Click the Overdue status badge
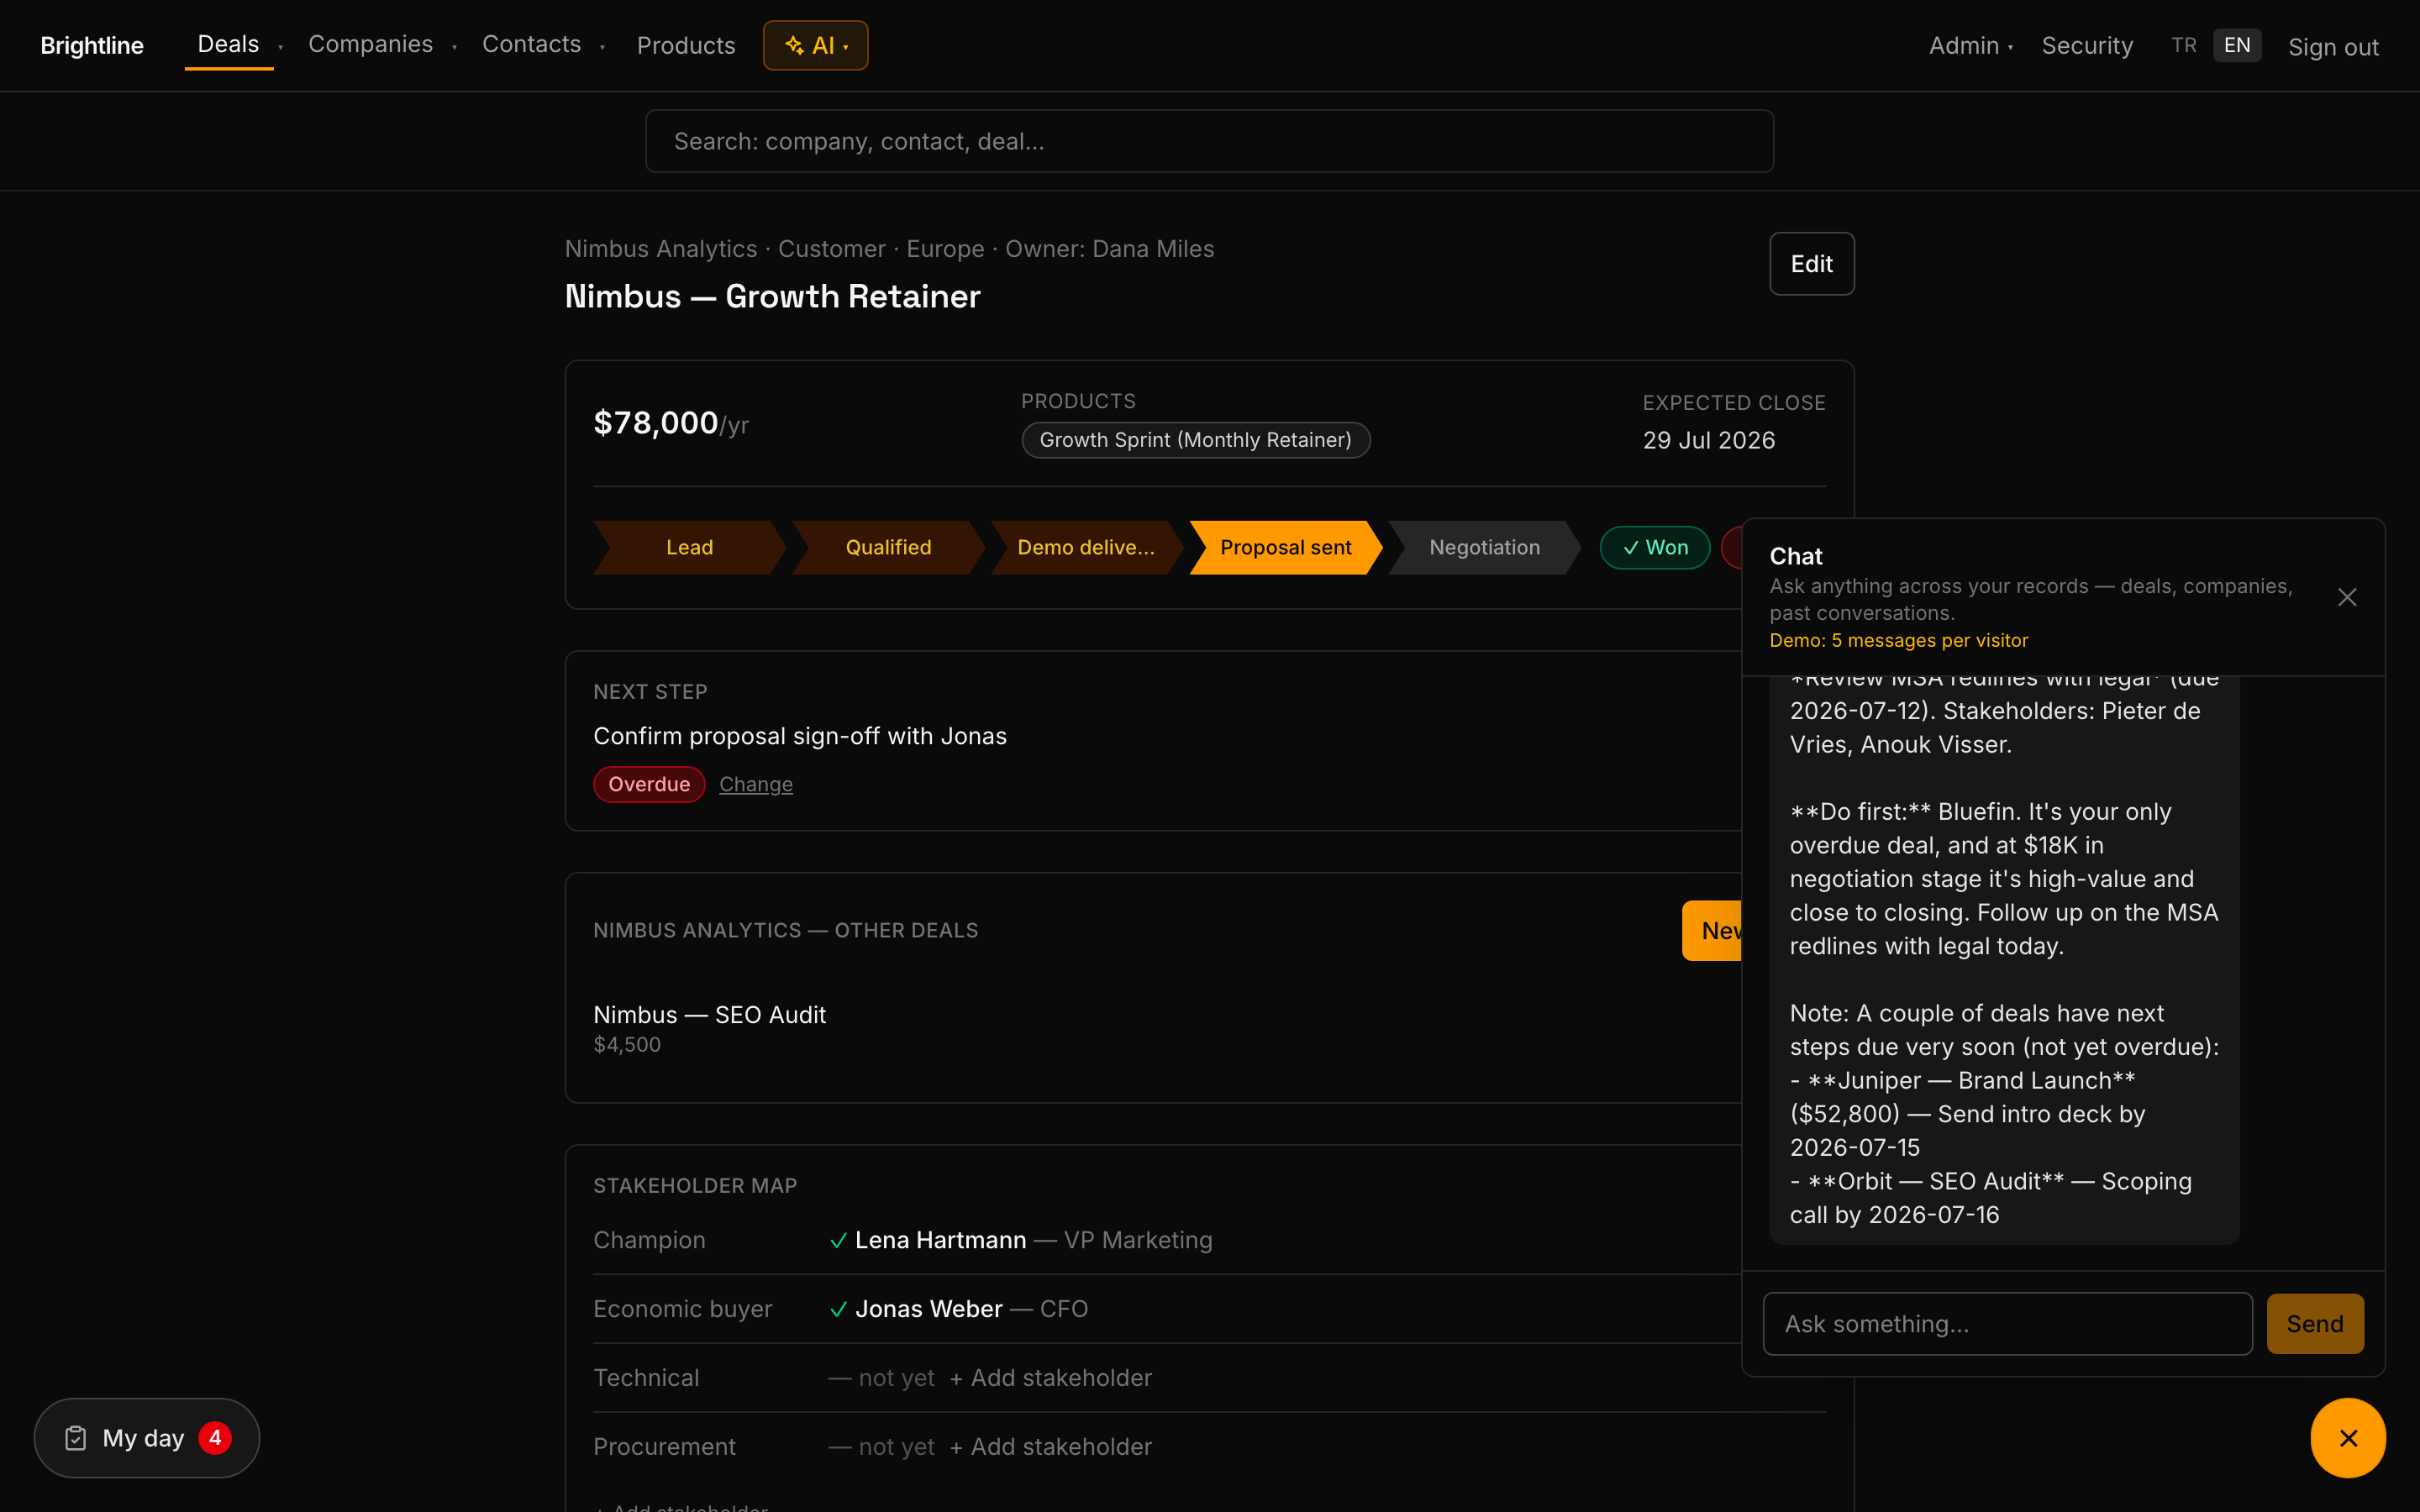 click(x=649, y=784)
